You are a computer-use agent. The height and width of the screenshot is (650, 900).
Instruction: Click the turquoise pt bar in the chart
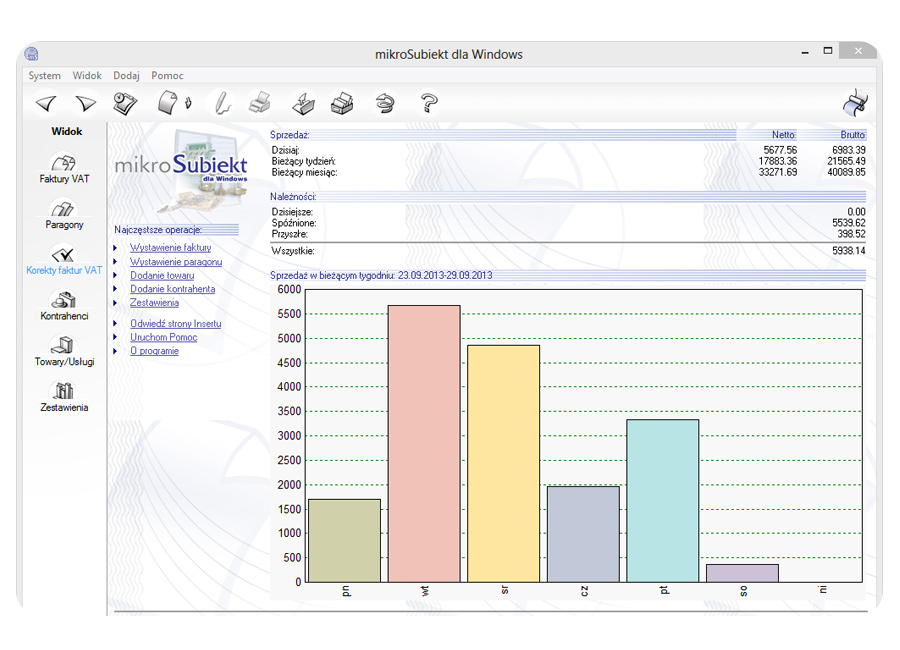(x=663, y=501)
